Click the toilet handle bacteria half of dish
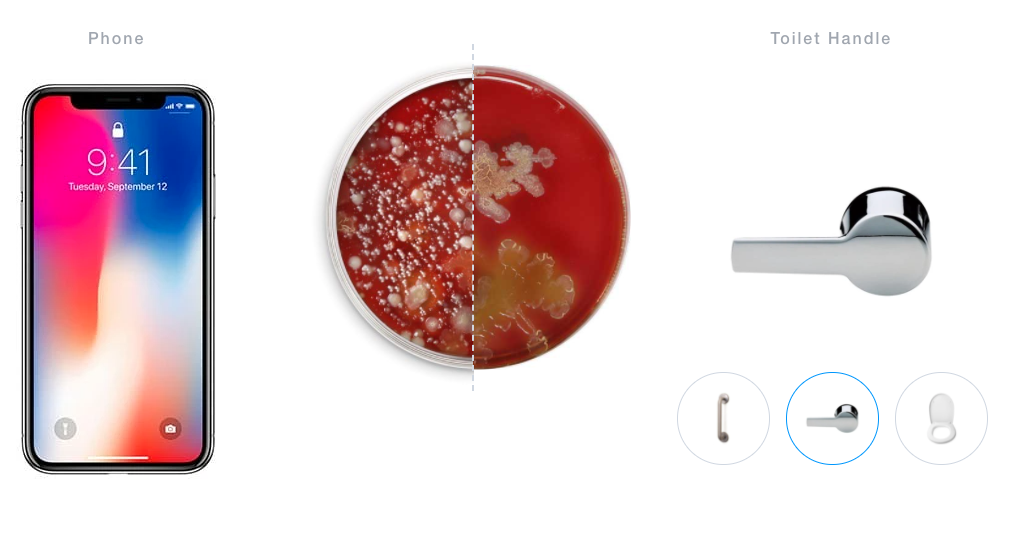The width and height of the screenshot is (1012, 547). click(x=552, y=217)
